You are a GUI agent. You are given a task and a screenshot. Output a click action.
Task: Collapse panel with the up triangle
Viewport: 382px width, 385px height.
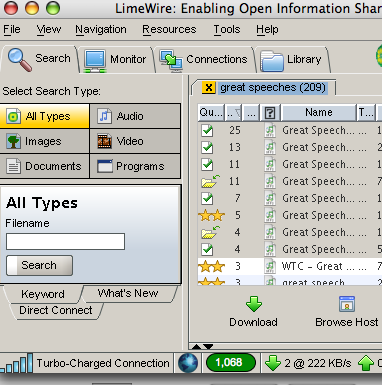(x=196, y=347)
